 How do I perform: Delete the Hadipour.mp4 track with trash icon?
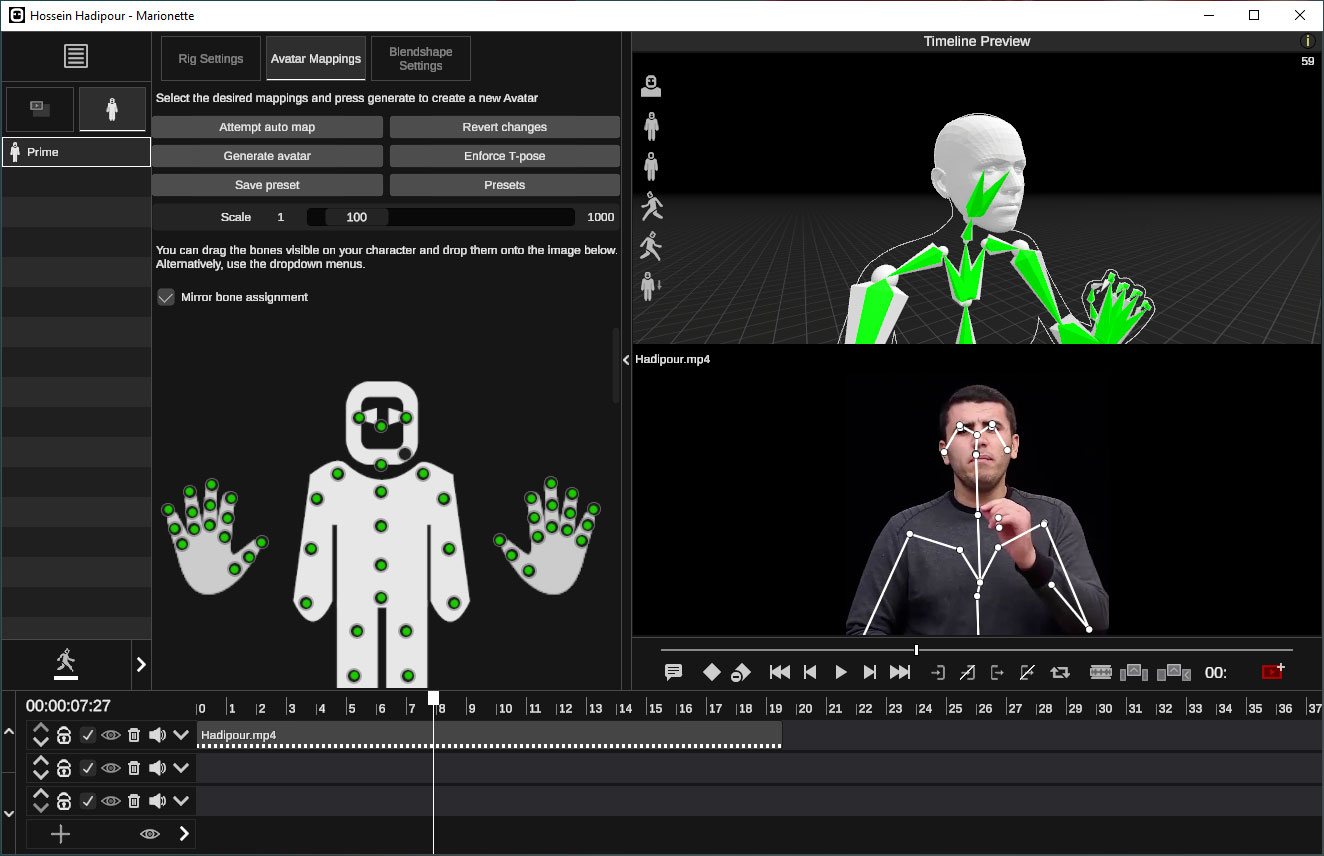point(134,735)
